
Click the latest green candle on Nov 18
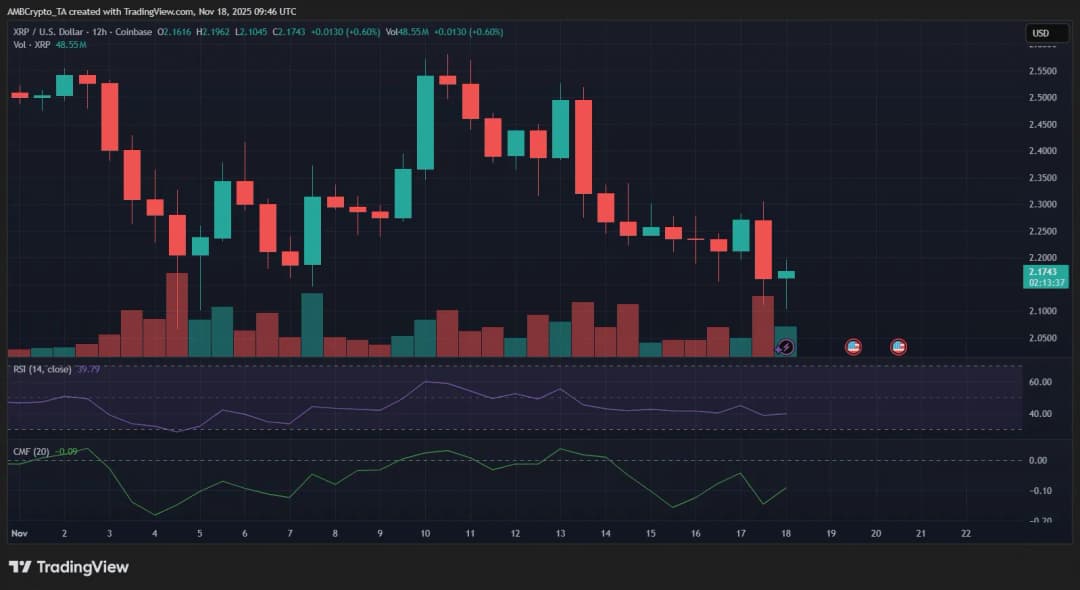tap(786, 274)
